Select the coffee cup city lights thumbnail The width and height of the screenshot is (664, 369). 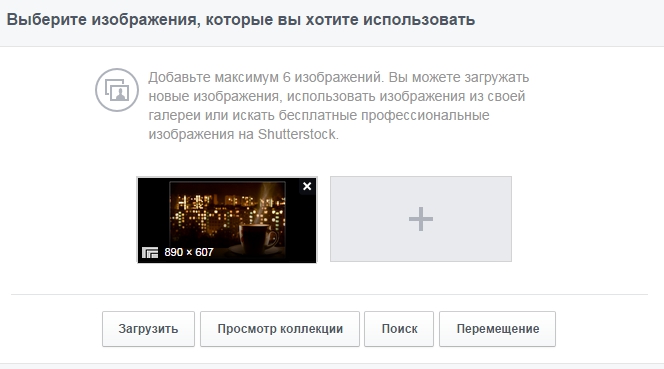[x=227, y=220]
